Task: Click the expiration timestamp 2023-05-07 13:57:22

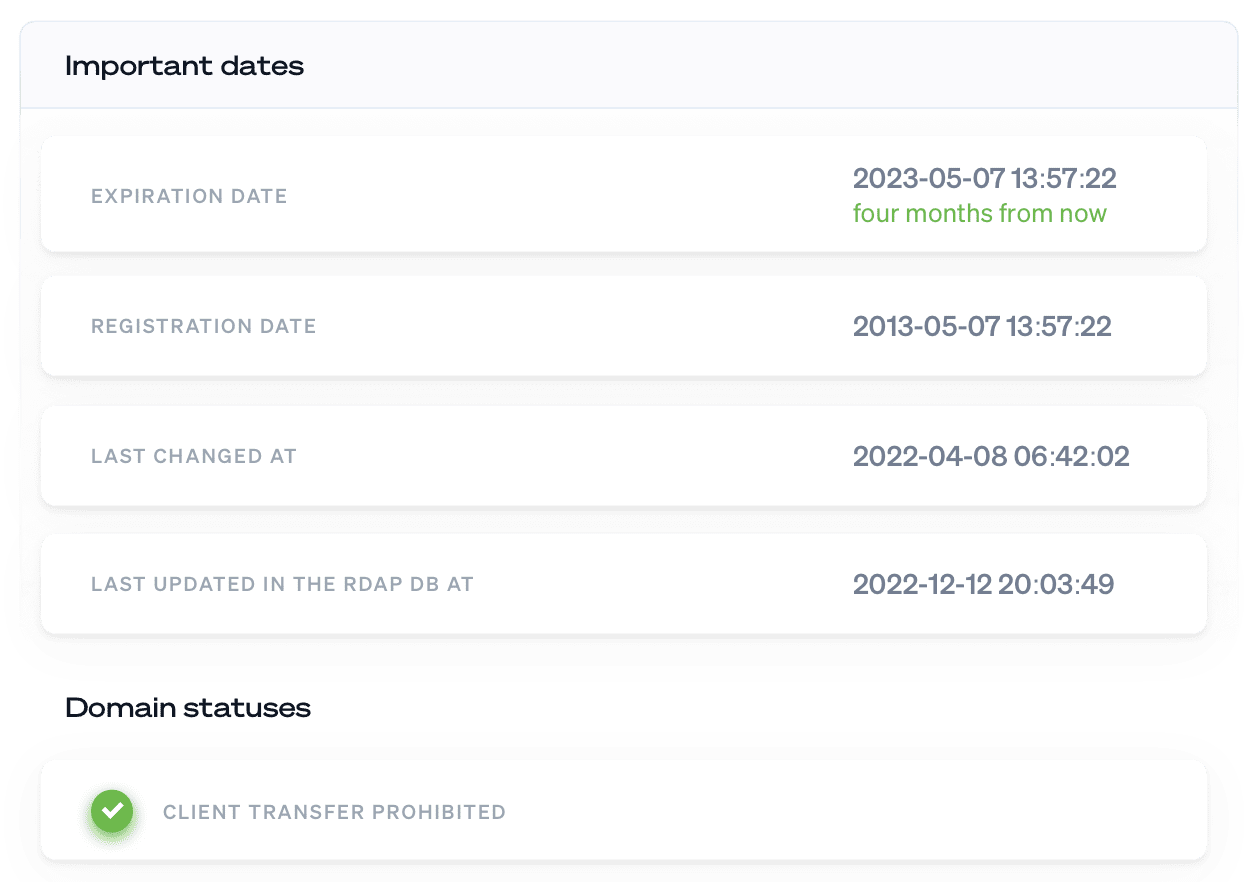Action: tap(984, 179)
